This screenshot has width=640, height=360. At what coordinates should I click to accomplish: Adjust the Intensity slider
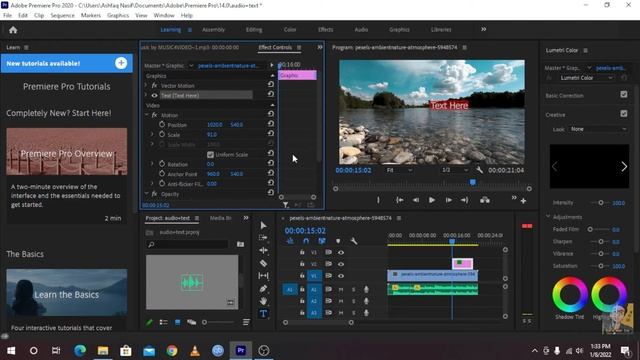click(x=600, y=202)
